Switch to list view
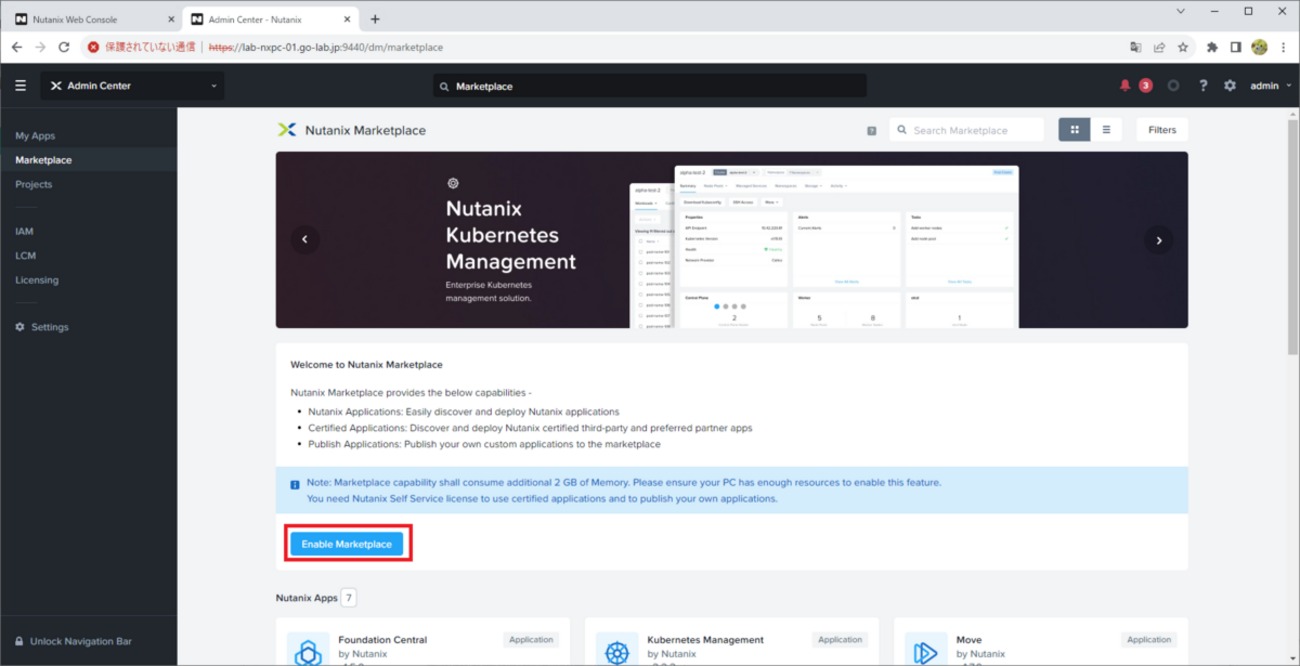 pyautogui.click(x=1106, y=130)
